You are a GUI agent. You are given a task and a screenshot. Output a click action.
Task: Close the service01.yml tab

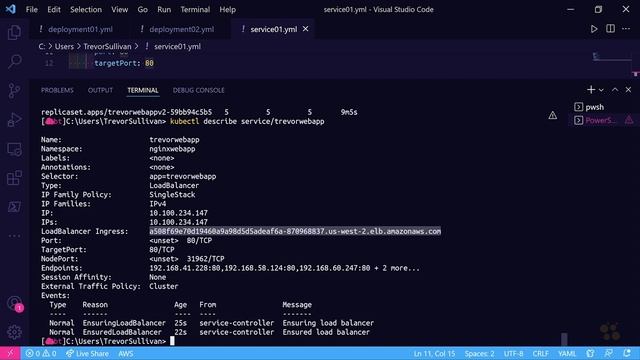[x=306, y=29]
